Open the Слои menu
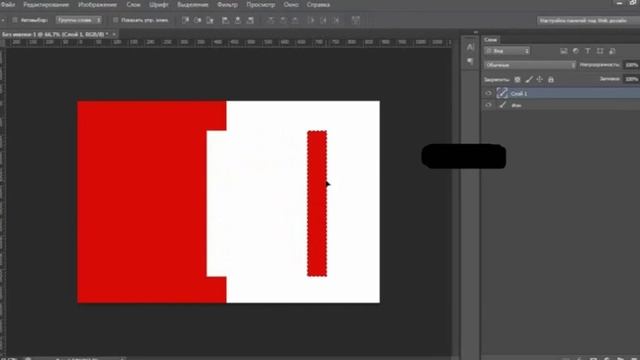 133,5
